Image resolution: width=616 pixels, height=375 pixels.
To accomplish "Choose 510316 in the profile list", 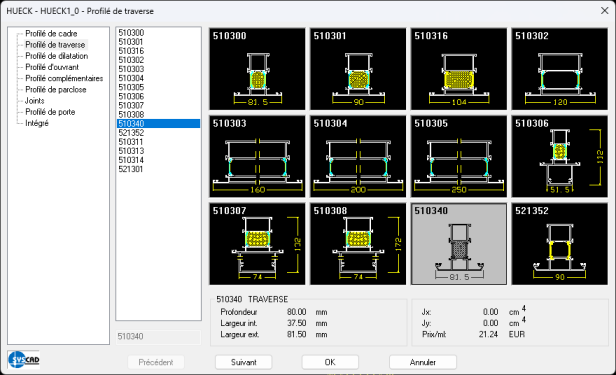I will click(x=158, y=51).
